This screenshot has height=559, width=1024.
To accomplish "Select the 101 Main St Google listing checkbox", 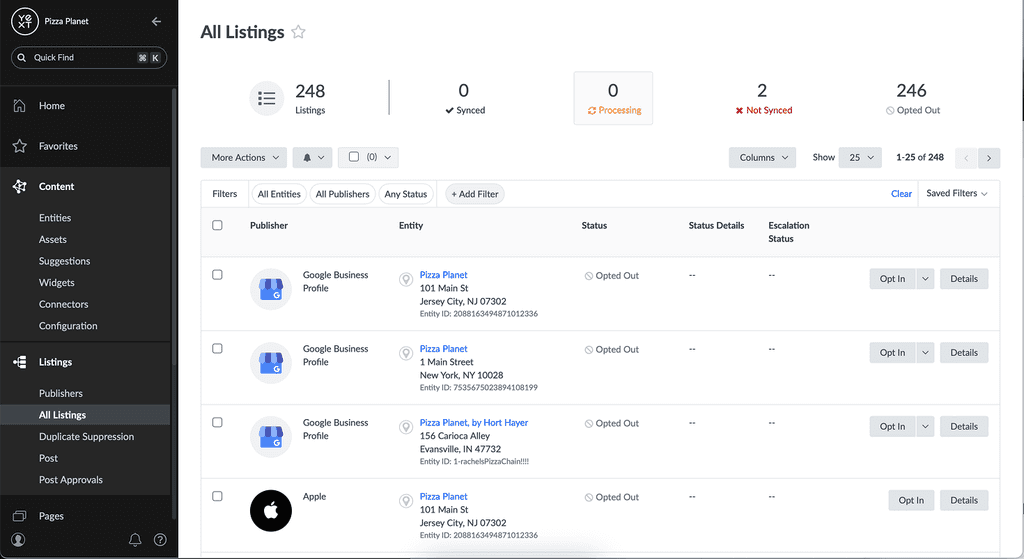I will point(217,275).
